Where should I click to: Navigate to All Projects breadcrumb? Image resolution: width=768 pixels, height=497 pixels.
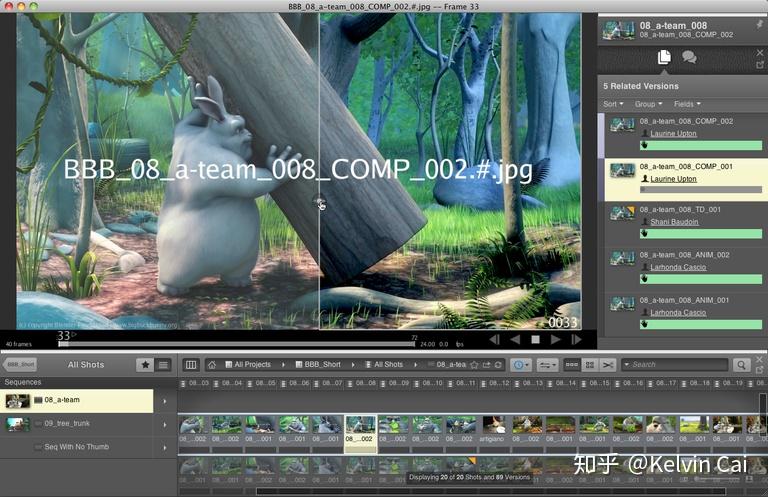(248, 365)
